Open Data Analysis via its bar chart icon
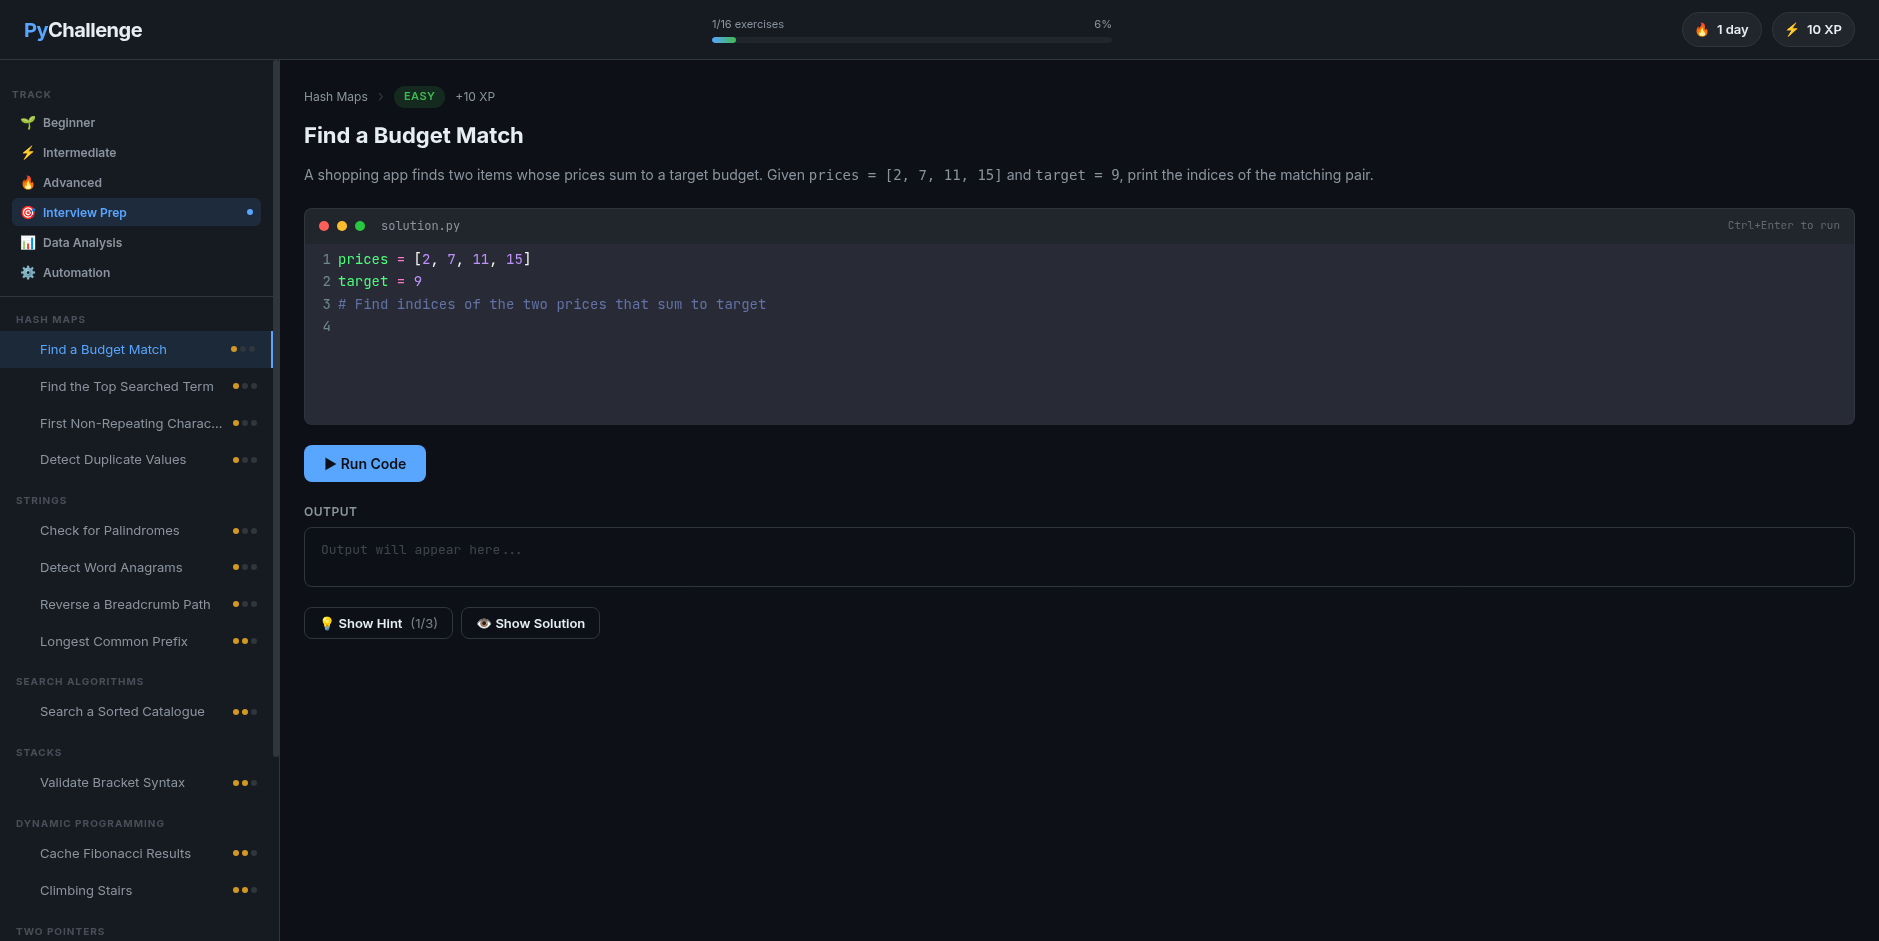The width and height of the screenshot is (1879, 941). [x=27, y=242]
